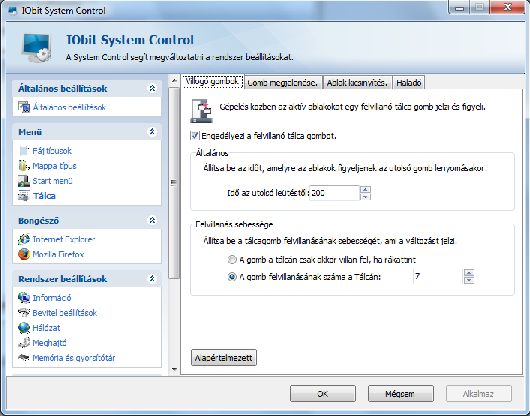Click the Fájltípusok icon
The image size is (530, 416).
(x=24, y=151)
